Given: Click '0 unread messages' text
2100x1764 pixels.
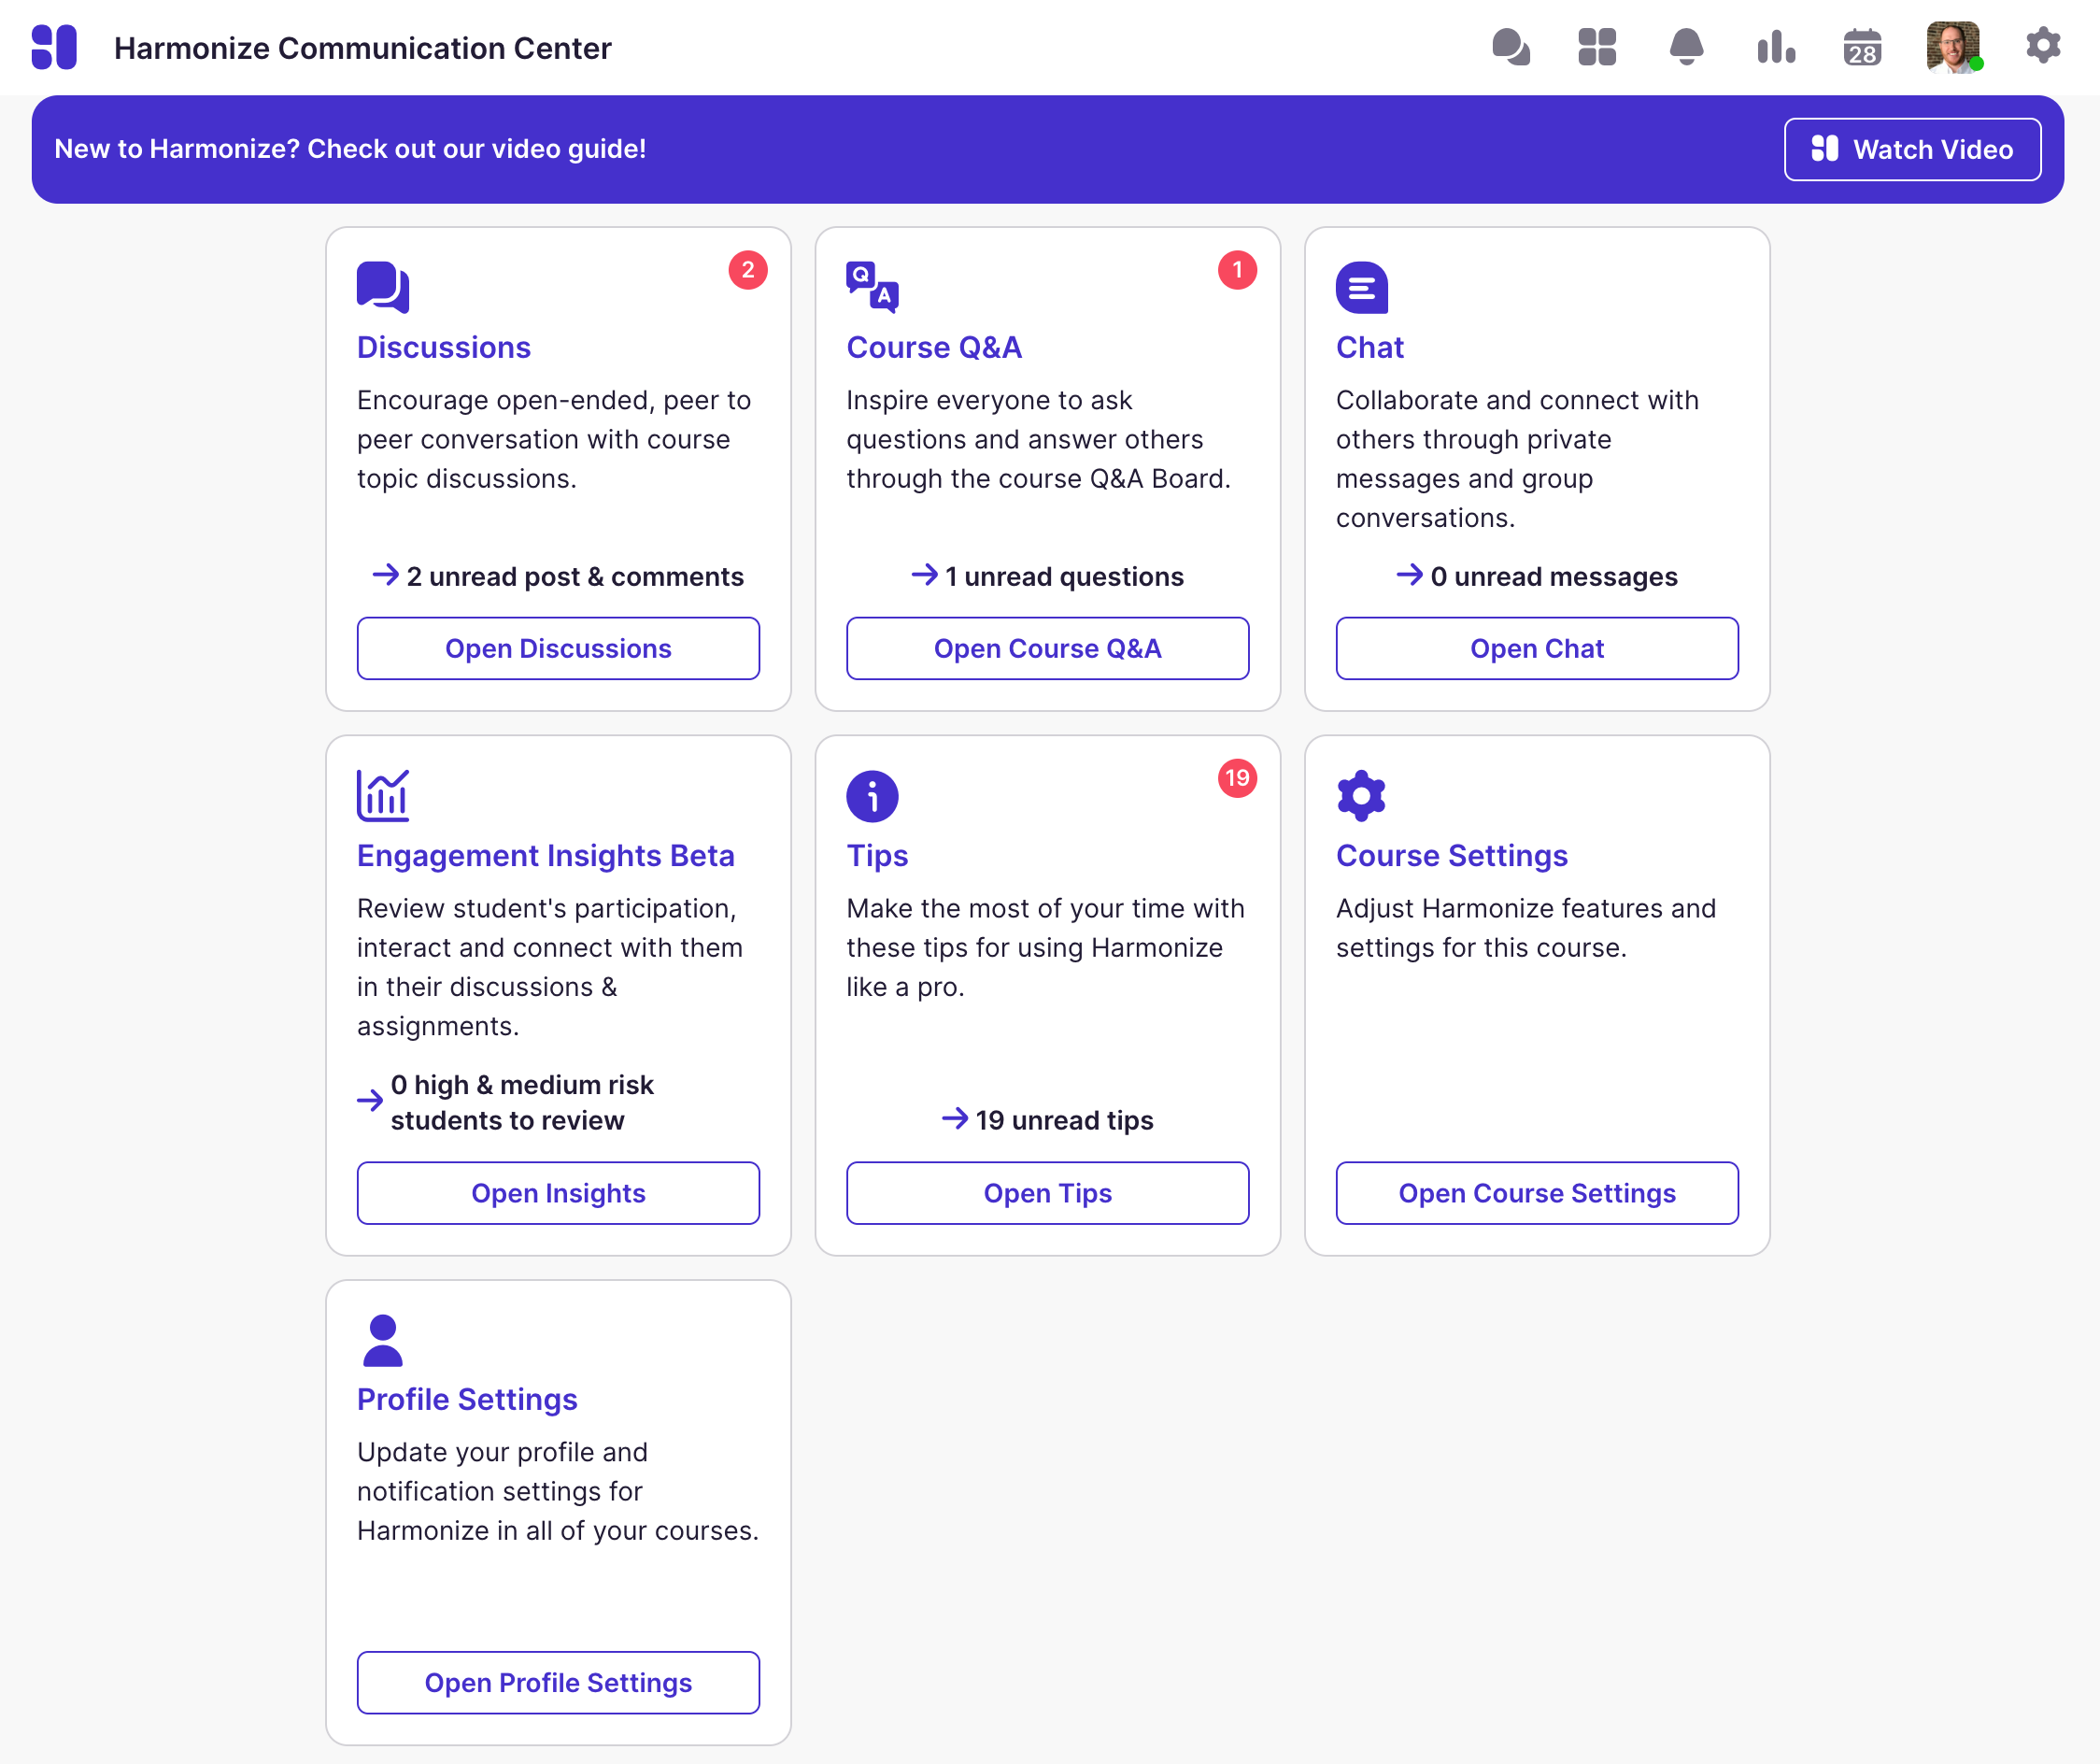Looking at the screenshot, I should pyautogui.click(x=1554, y=577).
